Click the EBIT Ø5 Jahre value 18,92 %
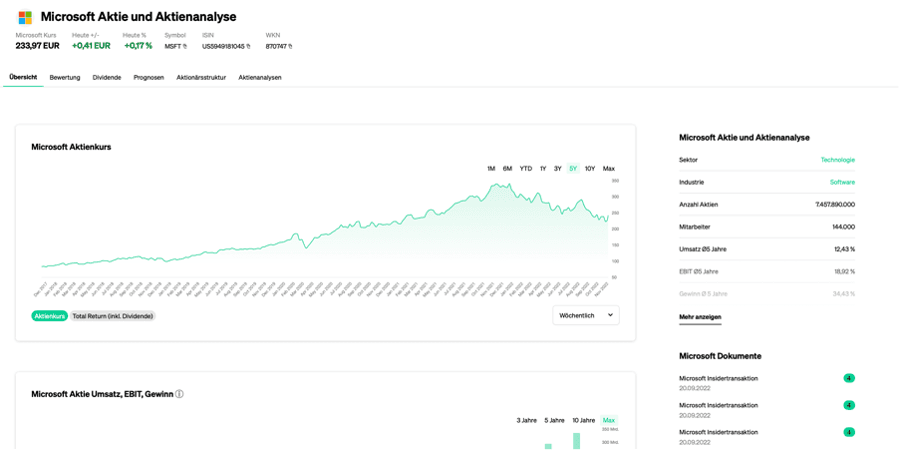Viewport: 901px width, 452px height. click(x=845, y=272)
